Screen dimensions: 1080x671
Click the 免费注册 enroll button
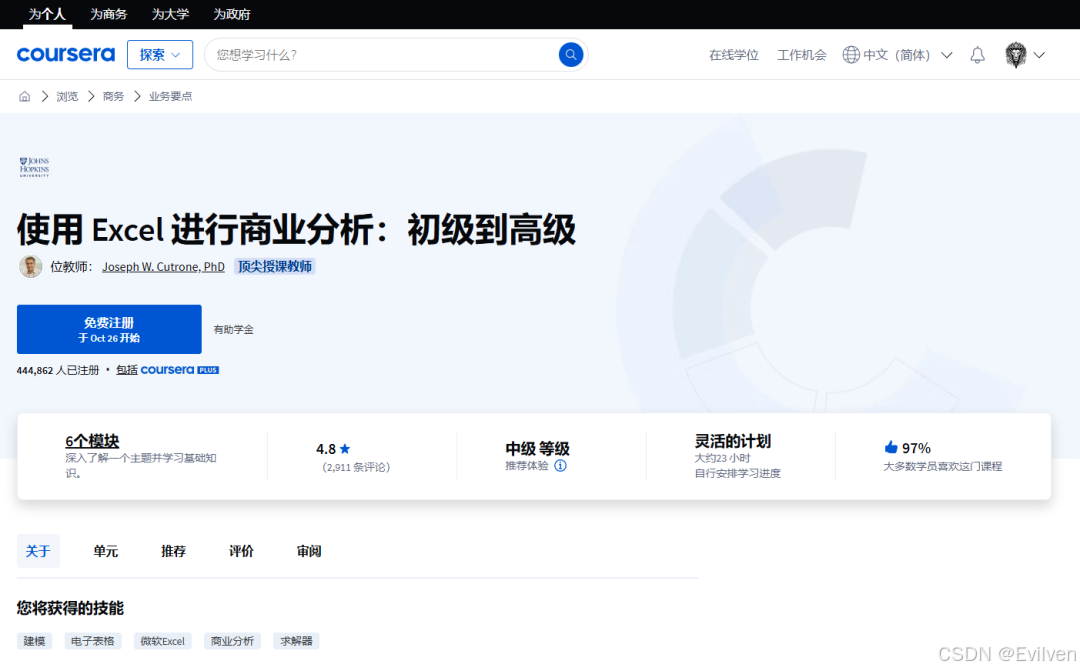pos(109,329)
